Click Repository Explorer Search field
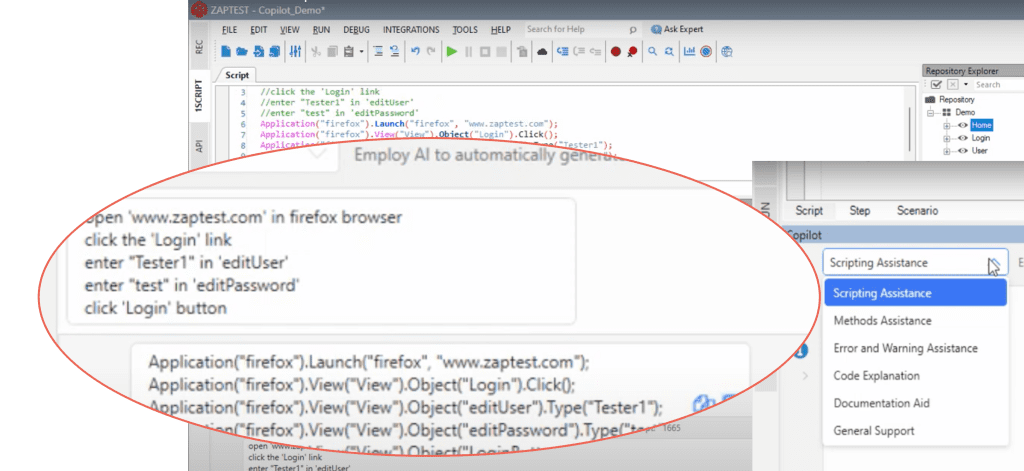Viewport: 1024px width, 471px height. coord(998,85)
